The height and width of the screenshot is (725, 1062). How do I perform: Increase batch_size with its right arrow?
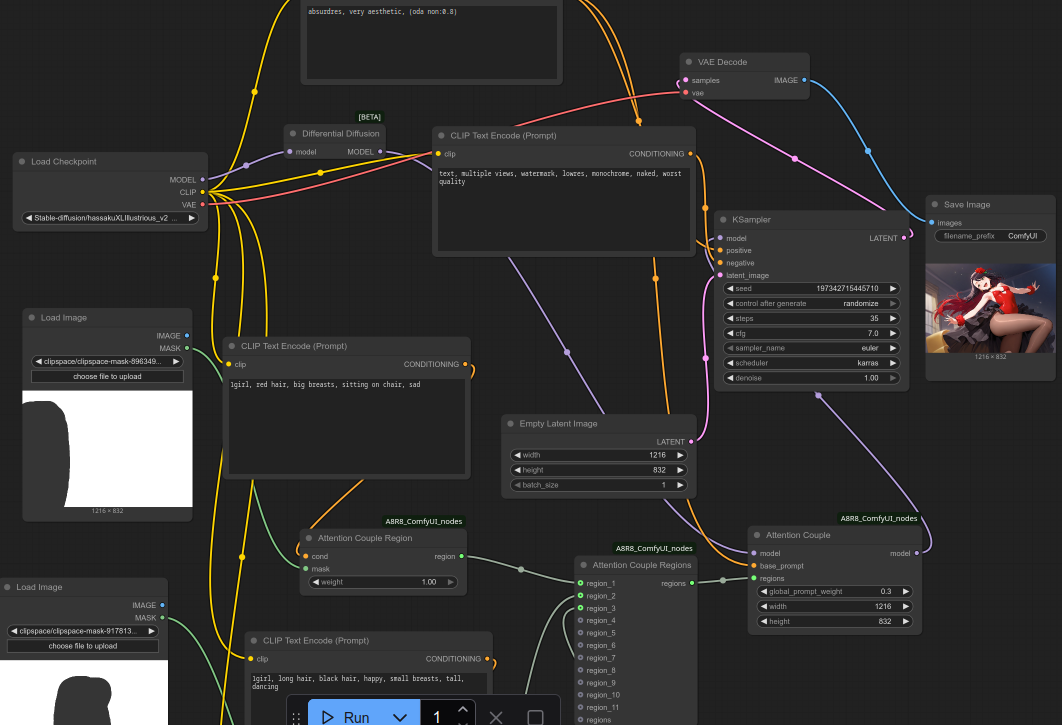(x=680, y=485)
